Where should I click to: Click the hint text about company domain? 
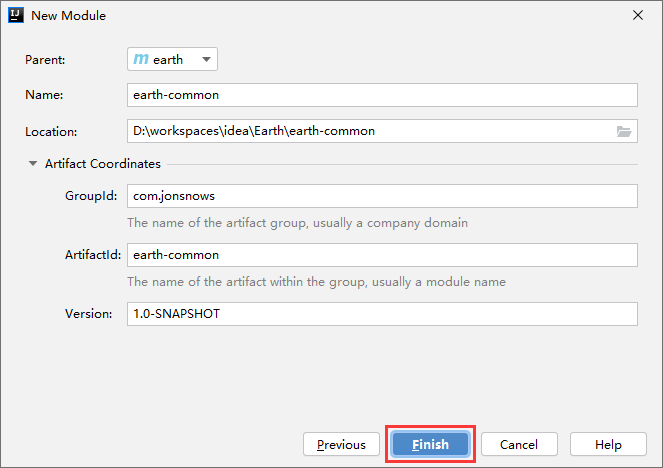pyautogui.click(x=297, y=223)
